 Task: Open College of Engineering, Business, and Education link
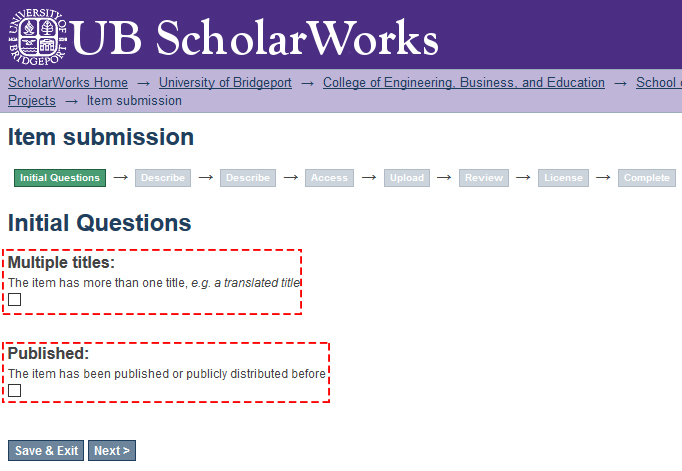pos(464,82)
